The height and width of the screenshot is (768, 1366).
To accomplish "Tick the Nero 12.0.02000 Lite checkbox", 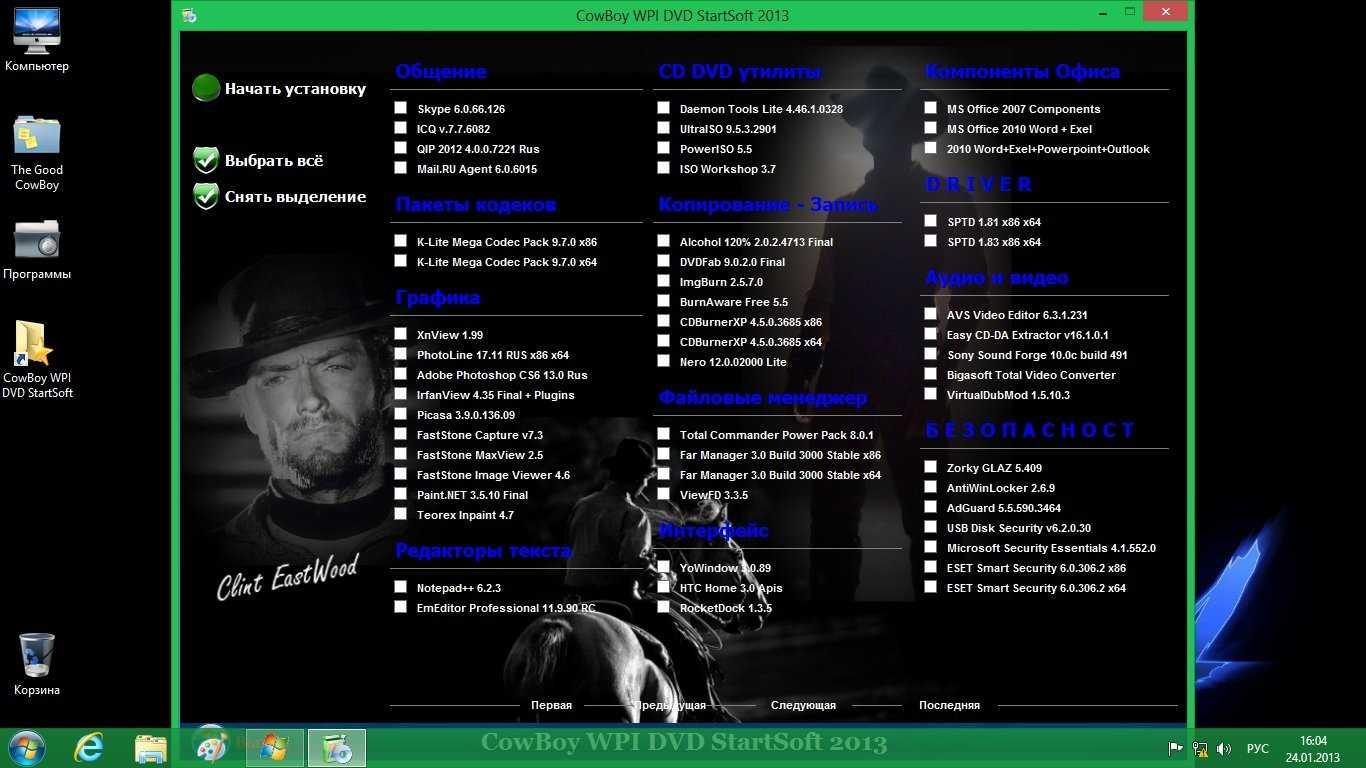I will (x=663, y=361).
